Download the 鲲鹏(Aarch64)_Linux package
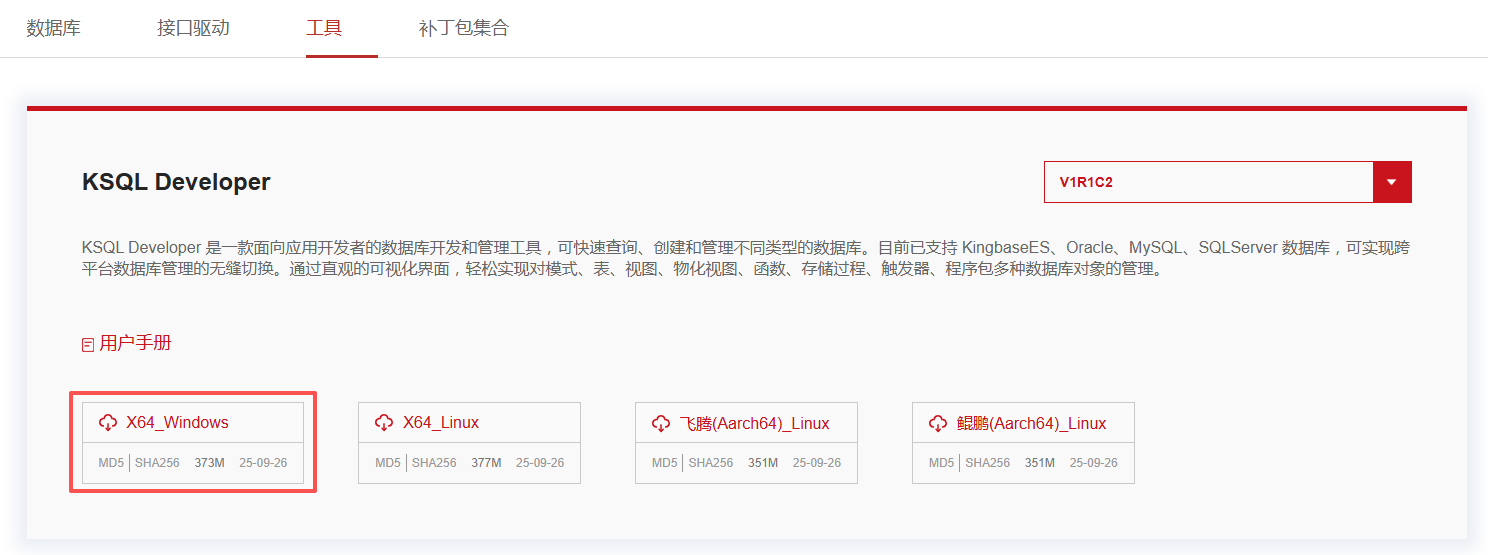 click(x=1031, y=423)
